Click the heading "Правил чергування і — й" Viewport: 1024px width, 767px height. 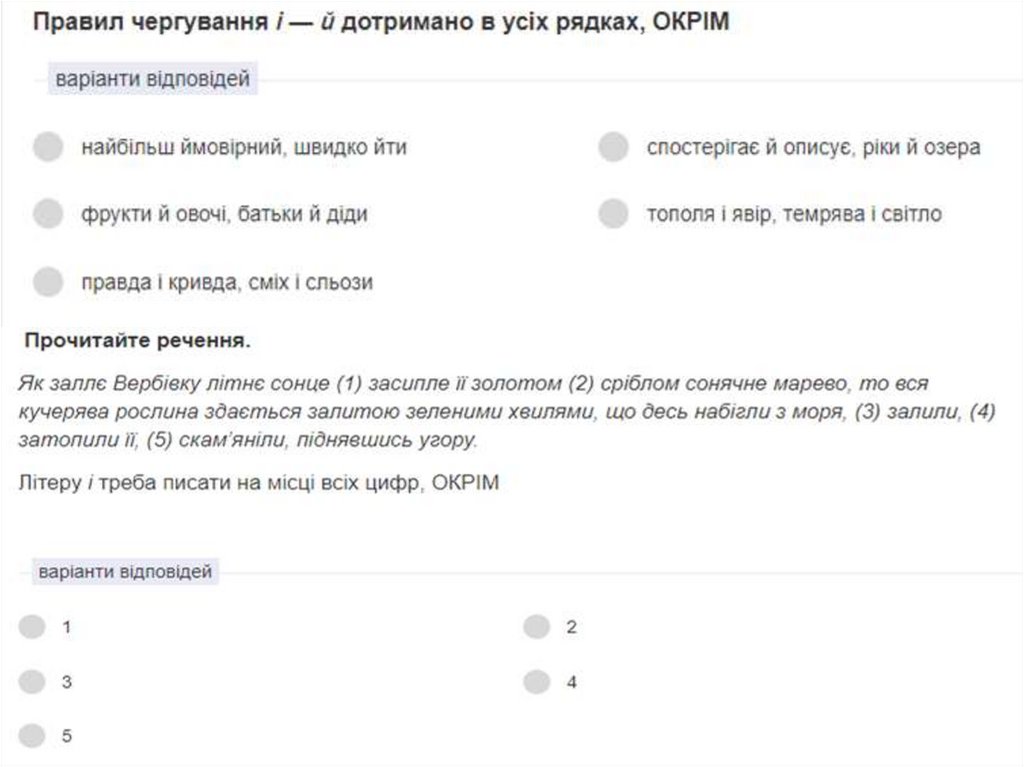click(381, 22)
